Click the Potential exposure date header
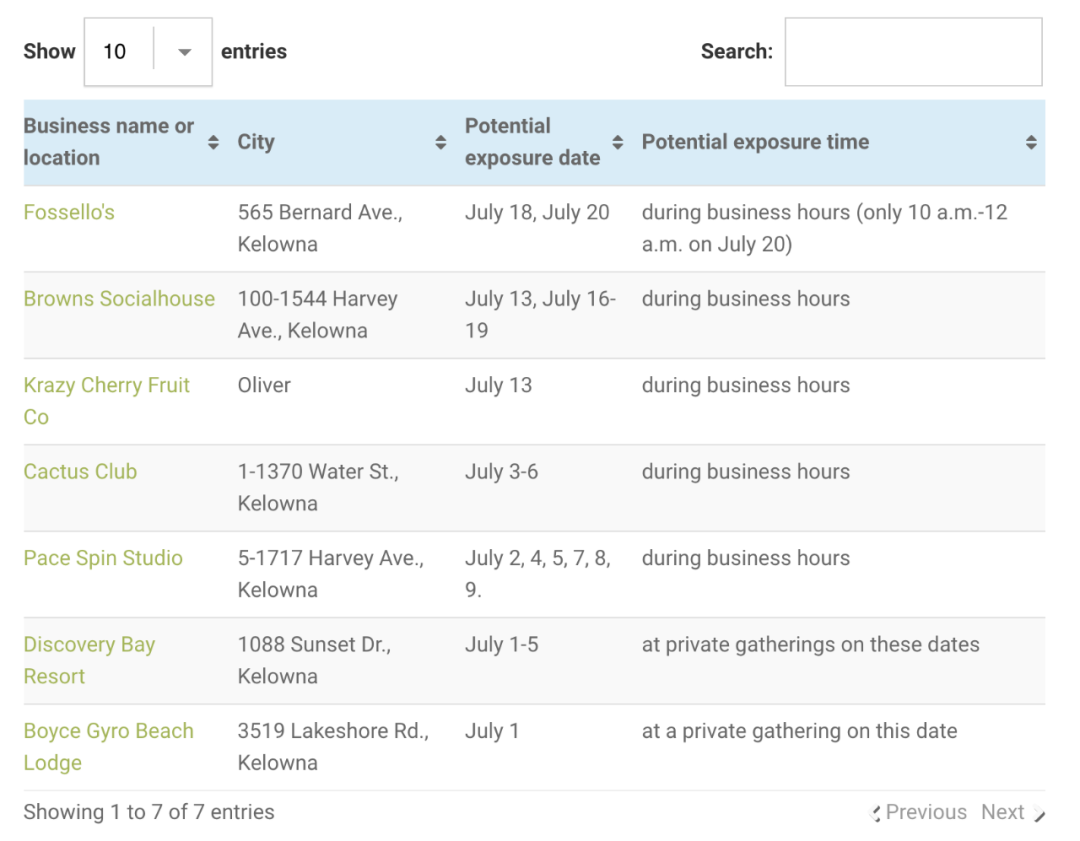 (532, 142)
